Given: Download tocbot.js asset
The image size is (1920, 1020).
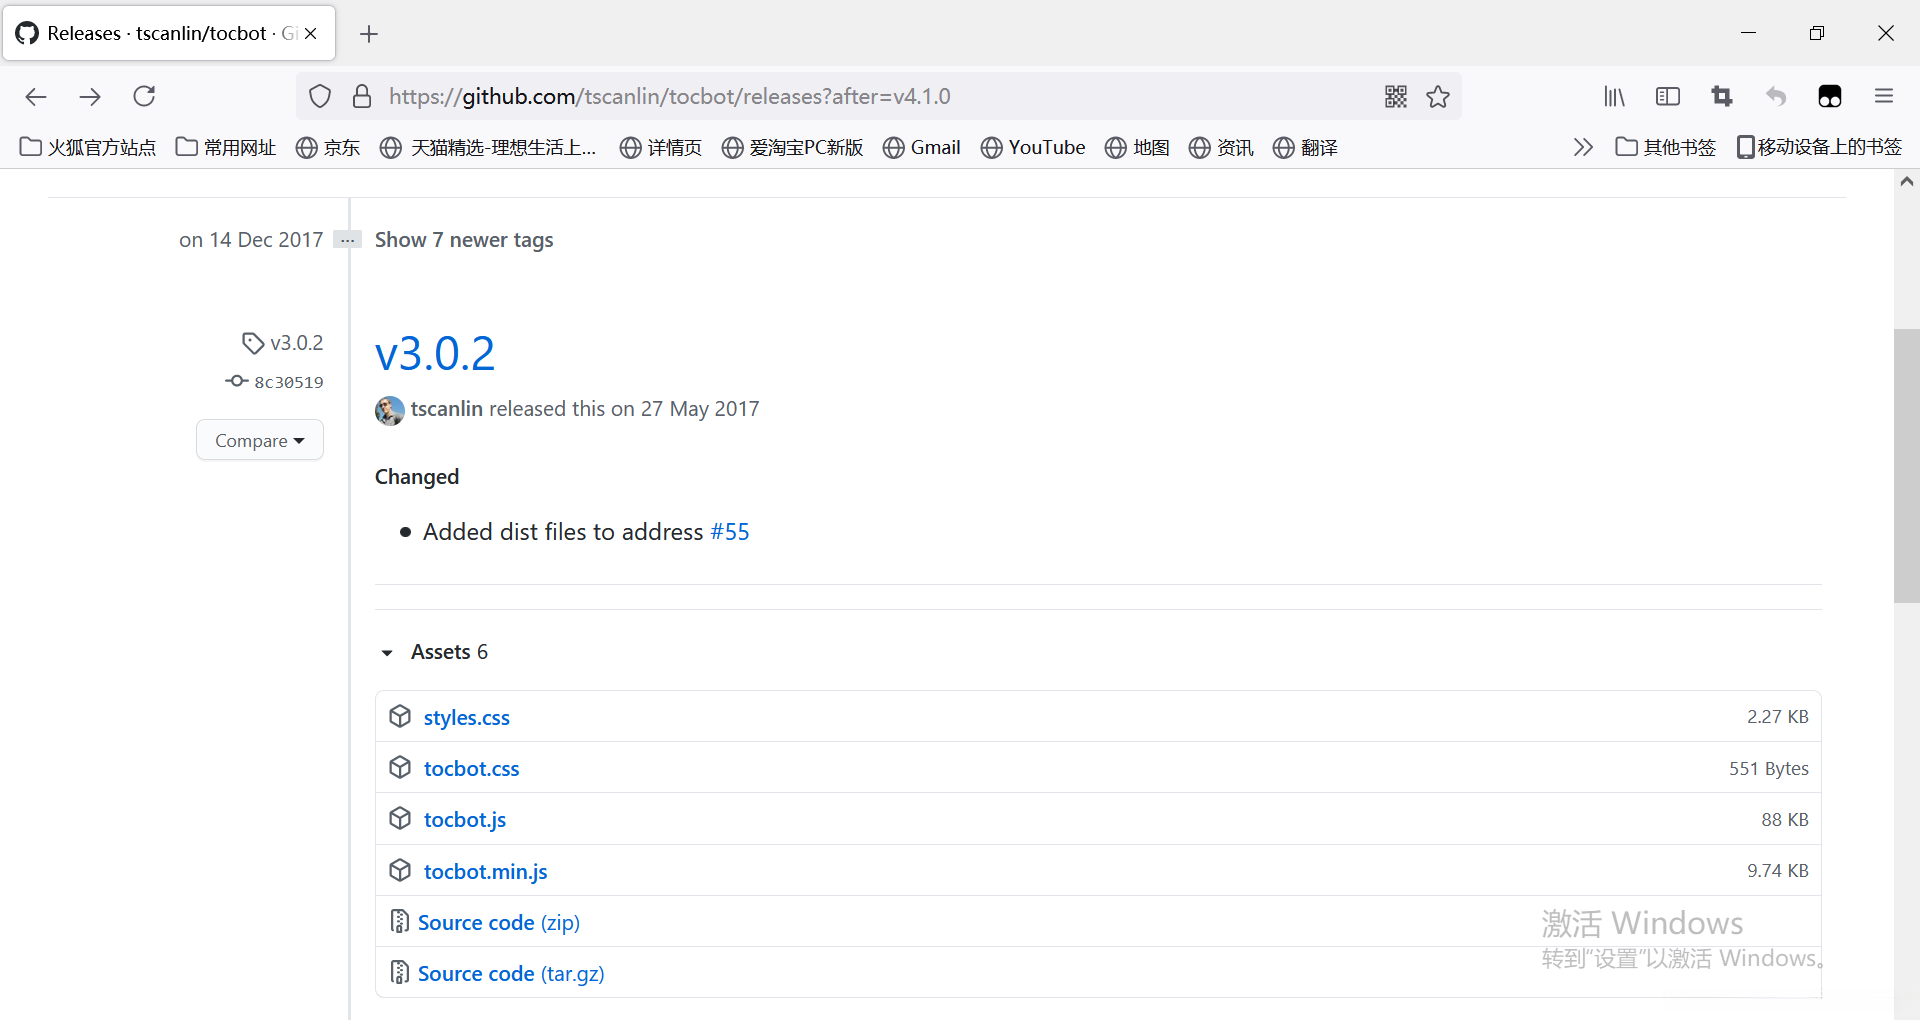Looking at the screenshot, I should [x=465, y=820].
